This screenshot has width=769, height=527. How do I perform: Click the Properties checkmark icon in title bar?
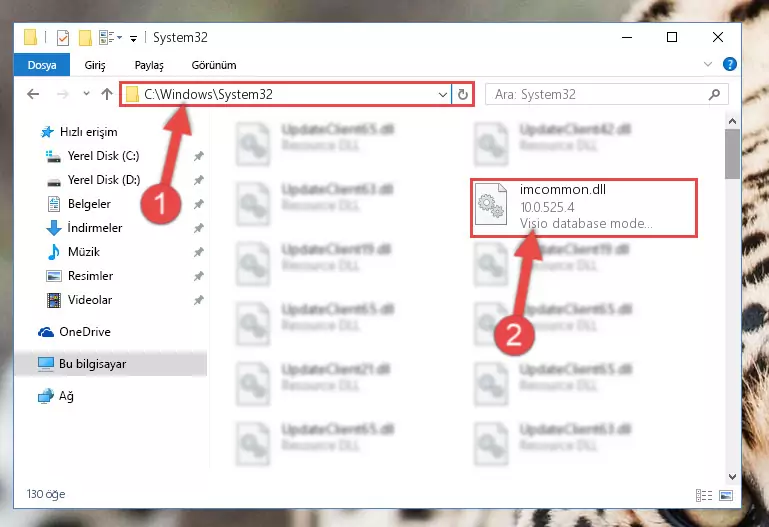pos(63,38)
